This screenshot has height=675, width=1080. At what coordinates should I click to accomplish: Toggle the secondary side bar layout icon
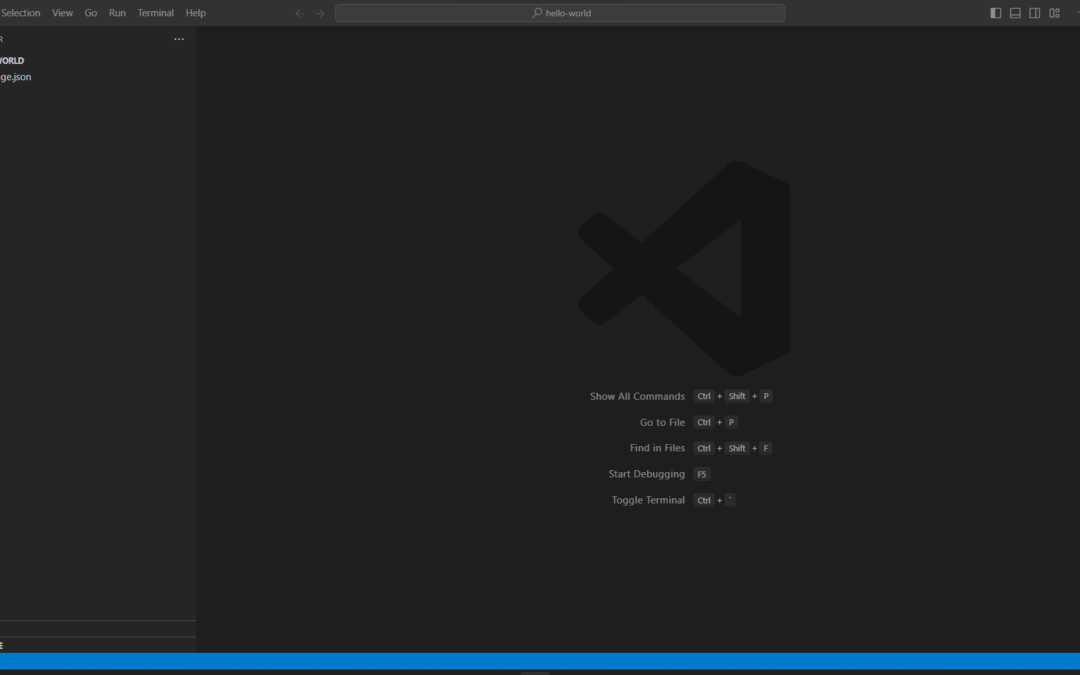1035,13
